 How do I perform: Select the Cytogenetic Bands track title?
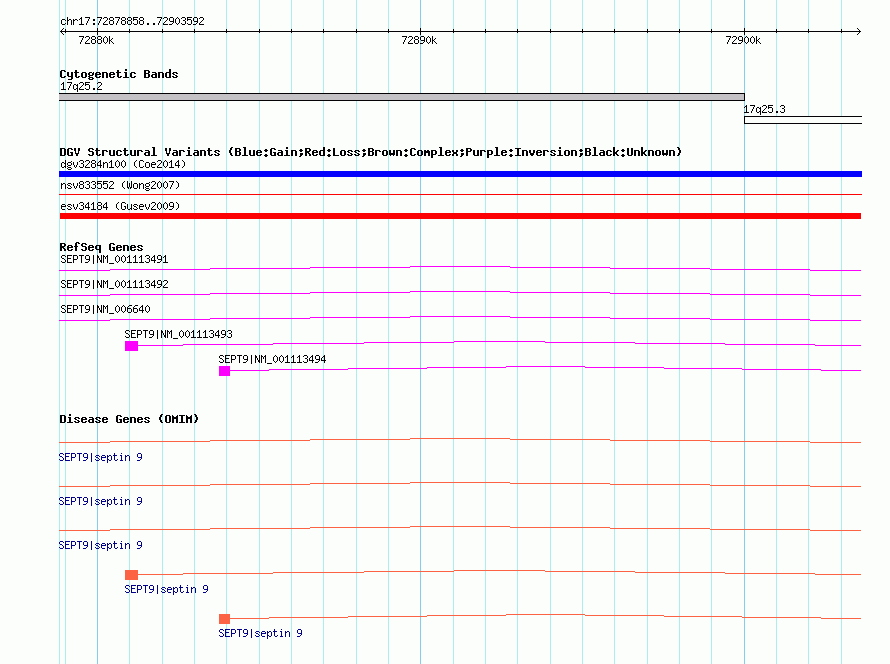point(119,74)
